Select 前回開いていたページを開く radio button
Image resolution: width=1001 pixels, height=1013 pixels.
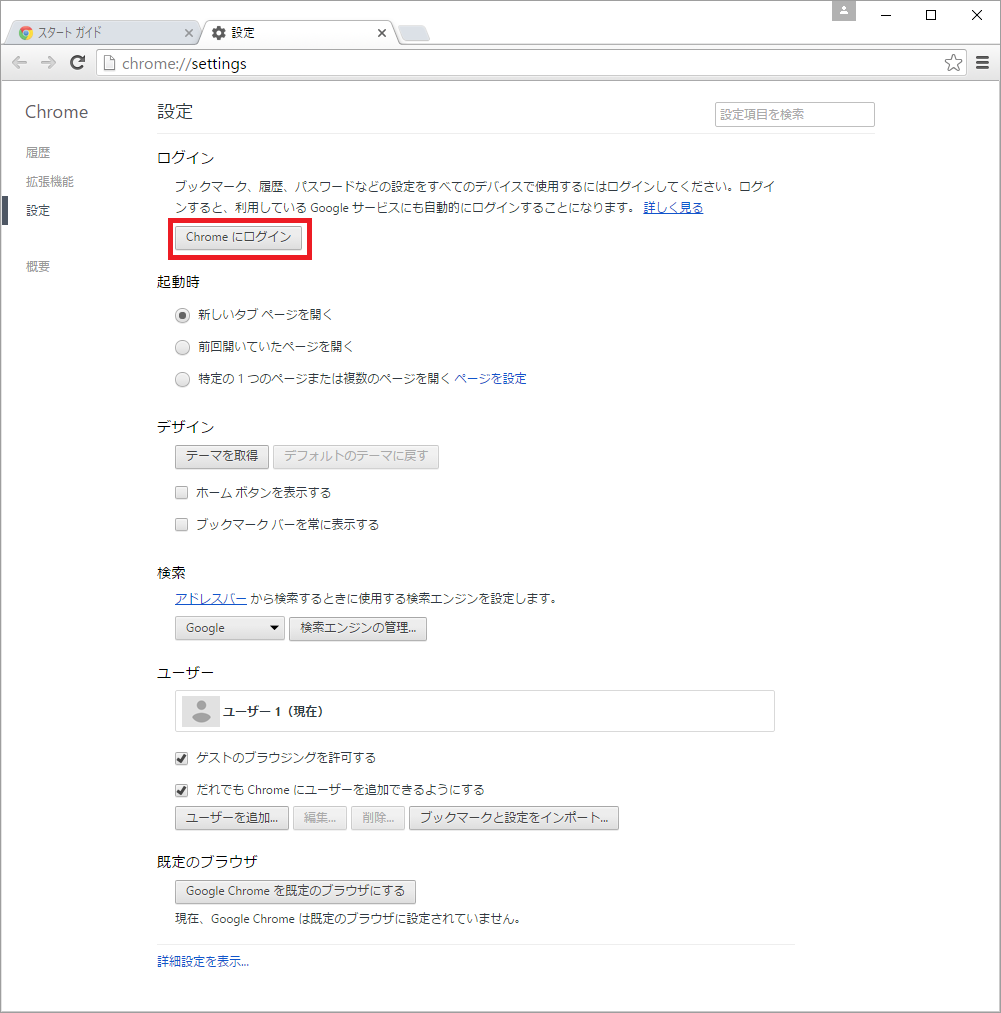click(182, 347)
